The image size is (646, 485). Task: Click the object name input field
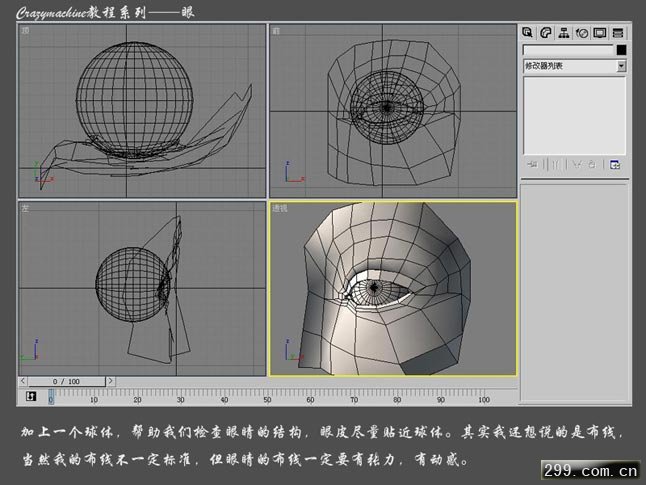[x=569, y=50]
